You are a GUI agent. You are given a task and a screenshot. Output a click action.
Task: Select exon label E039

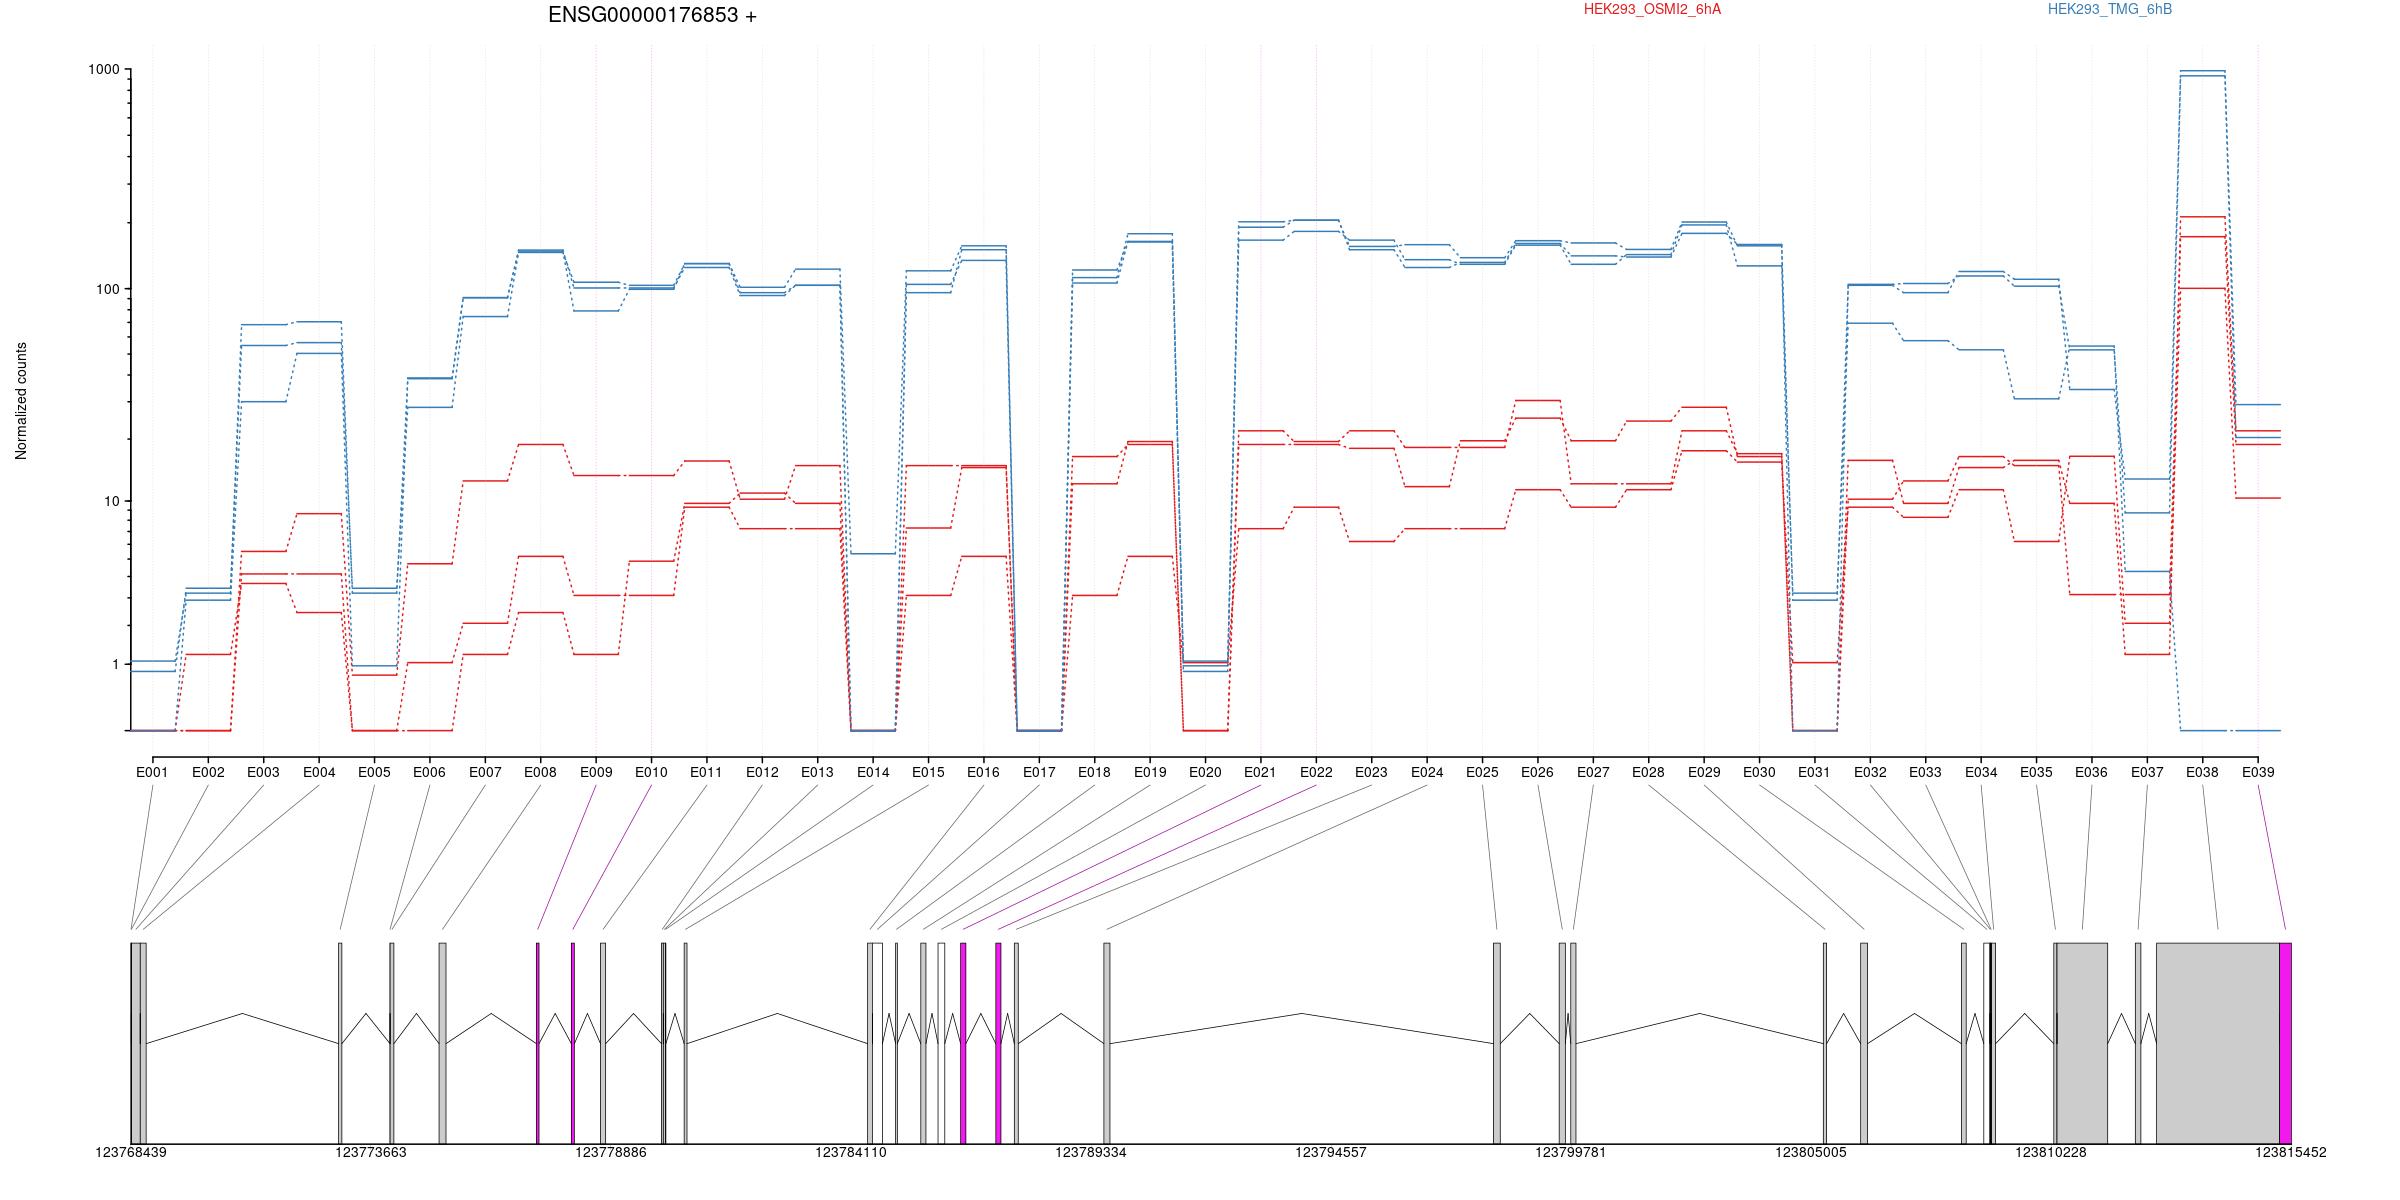[2258, 772]
